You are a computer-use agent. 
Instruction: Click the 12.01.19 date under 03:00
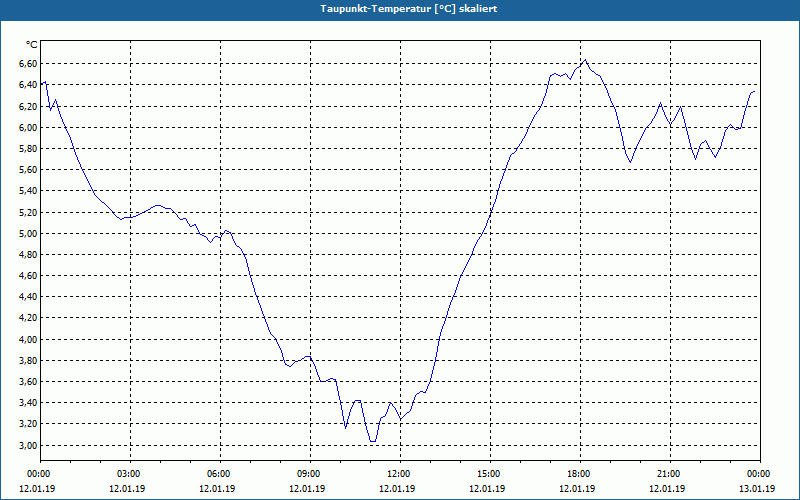pyautogui.click(x=127, y=489)
